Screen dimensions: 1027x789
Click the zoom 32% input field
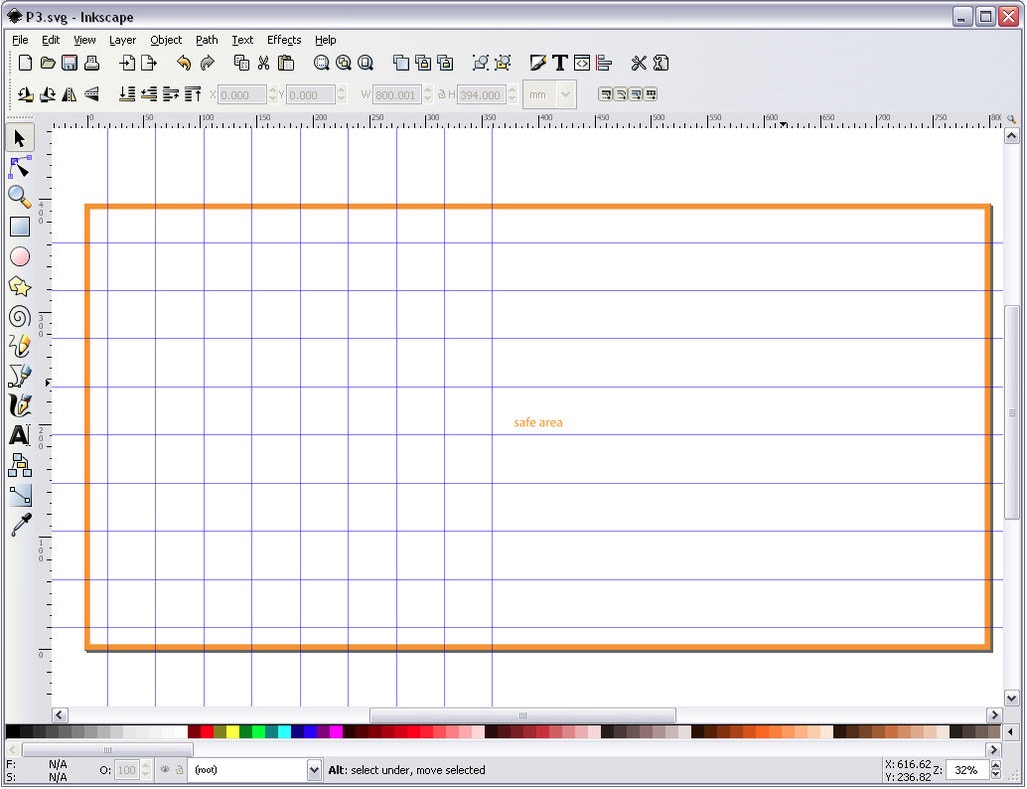967,770
